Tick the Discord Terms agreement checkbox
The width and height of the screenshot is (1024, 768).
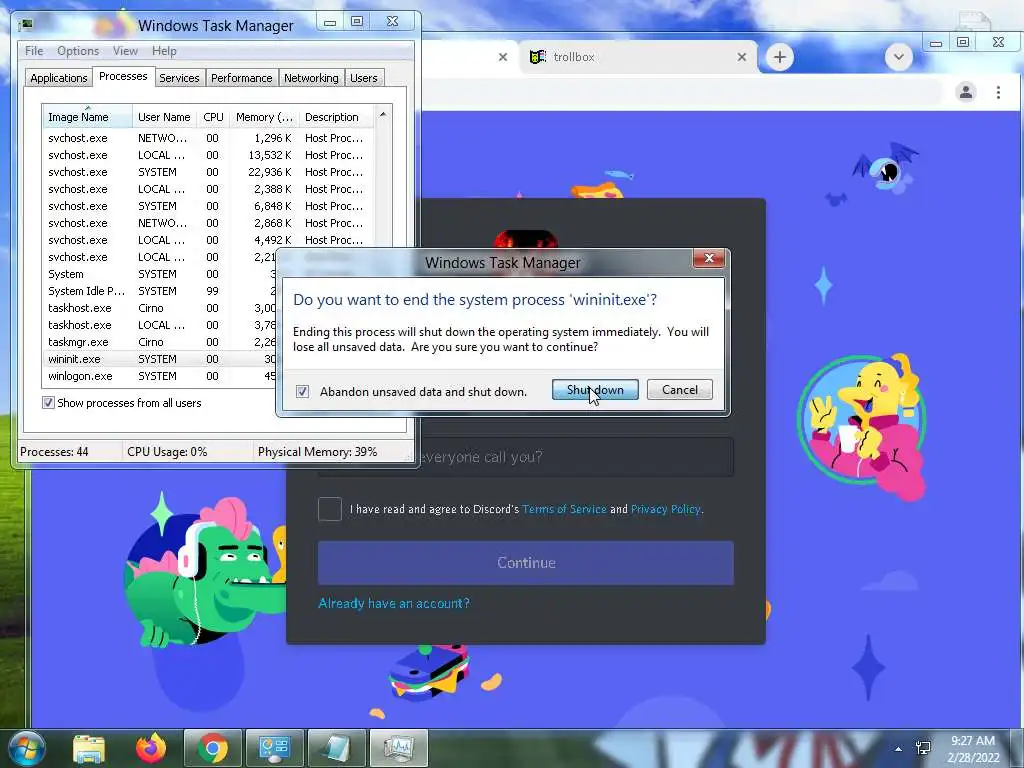tap(330, 509)
